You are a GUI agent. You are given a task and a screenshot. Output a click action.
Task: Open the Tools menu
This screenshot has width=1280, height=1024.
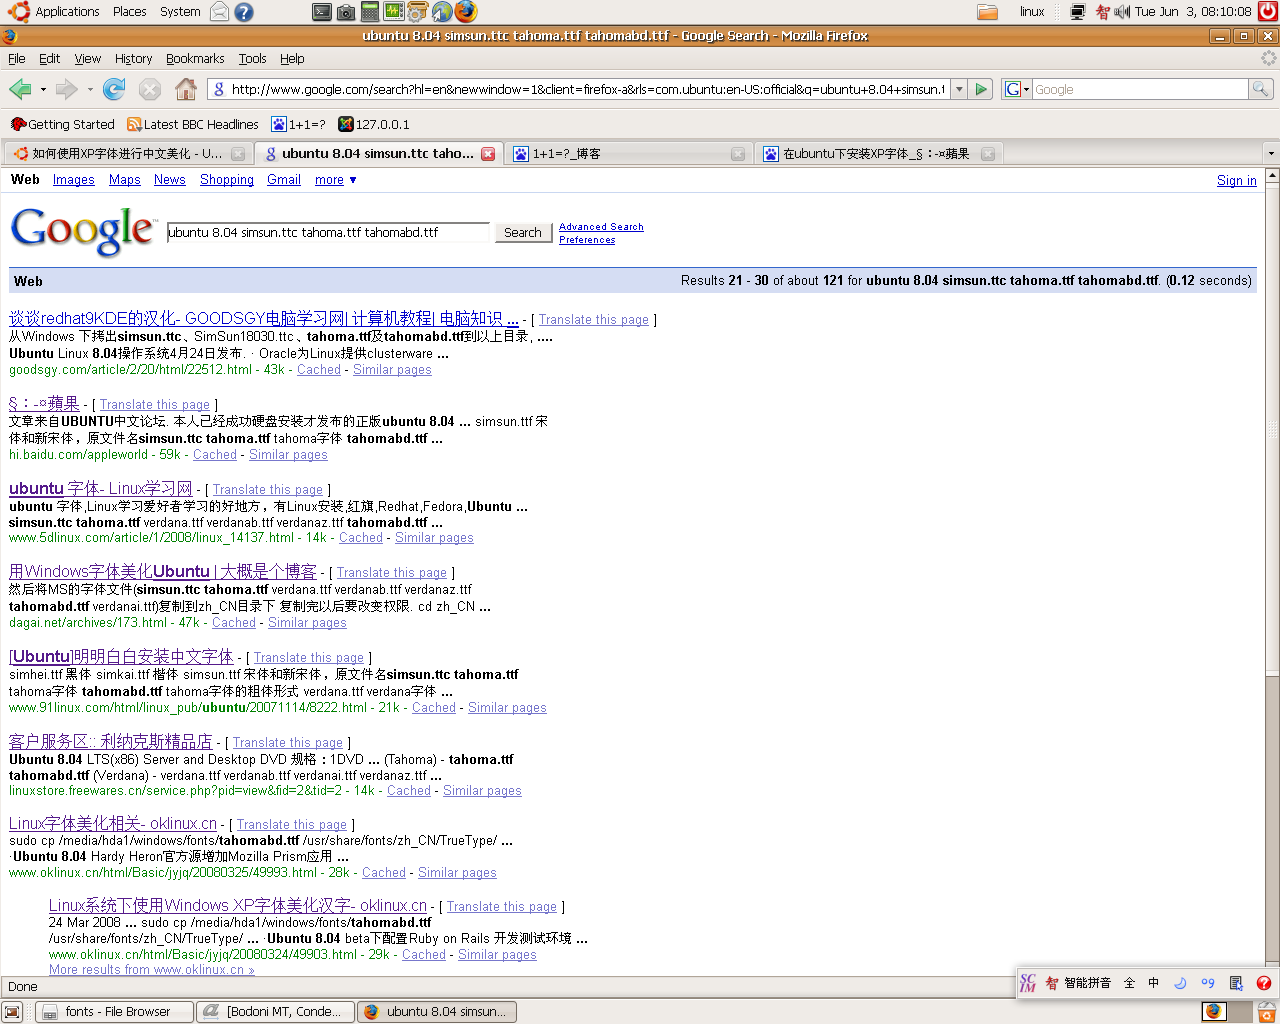click(x=252, y=59)
